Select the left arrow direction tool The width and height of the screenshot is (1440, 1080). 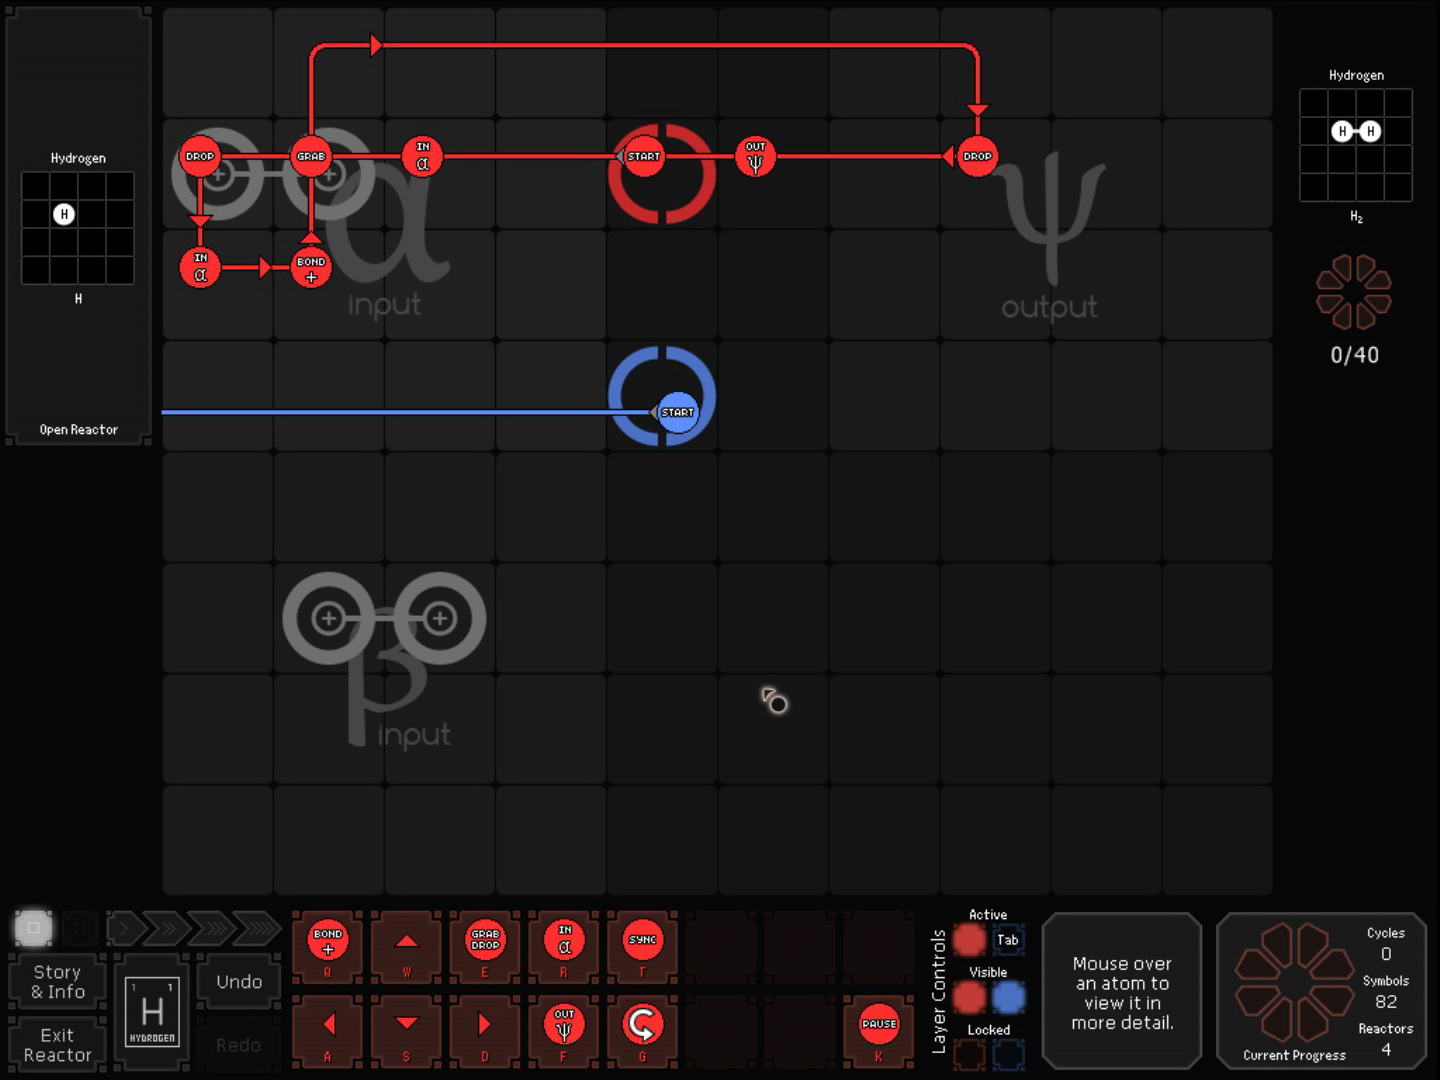[x=327, y=1024]
